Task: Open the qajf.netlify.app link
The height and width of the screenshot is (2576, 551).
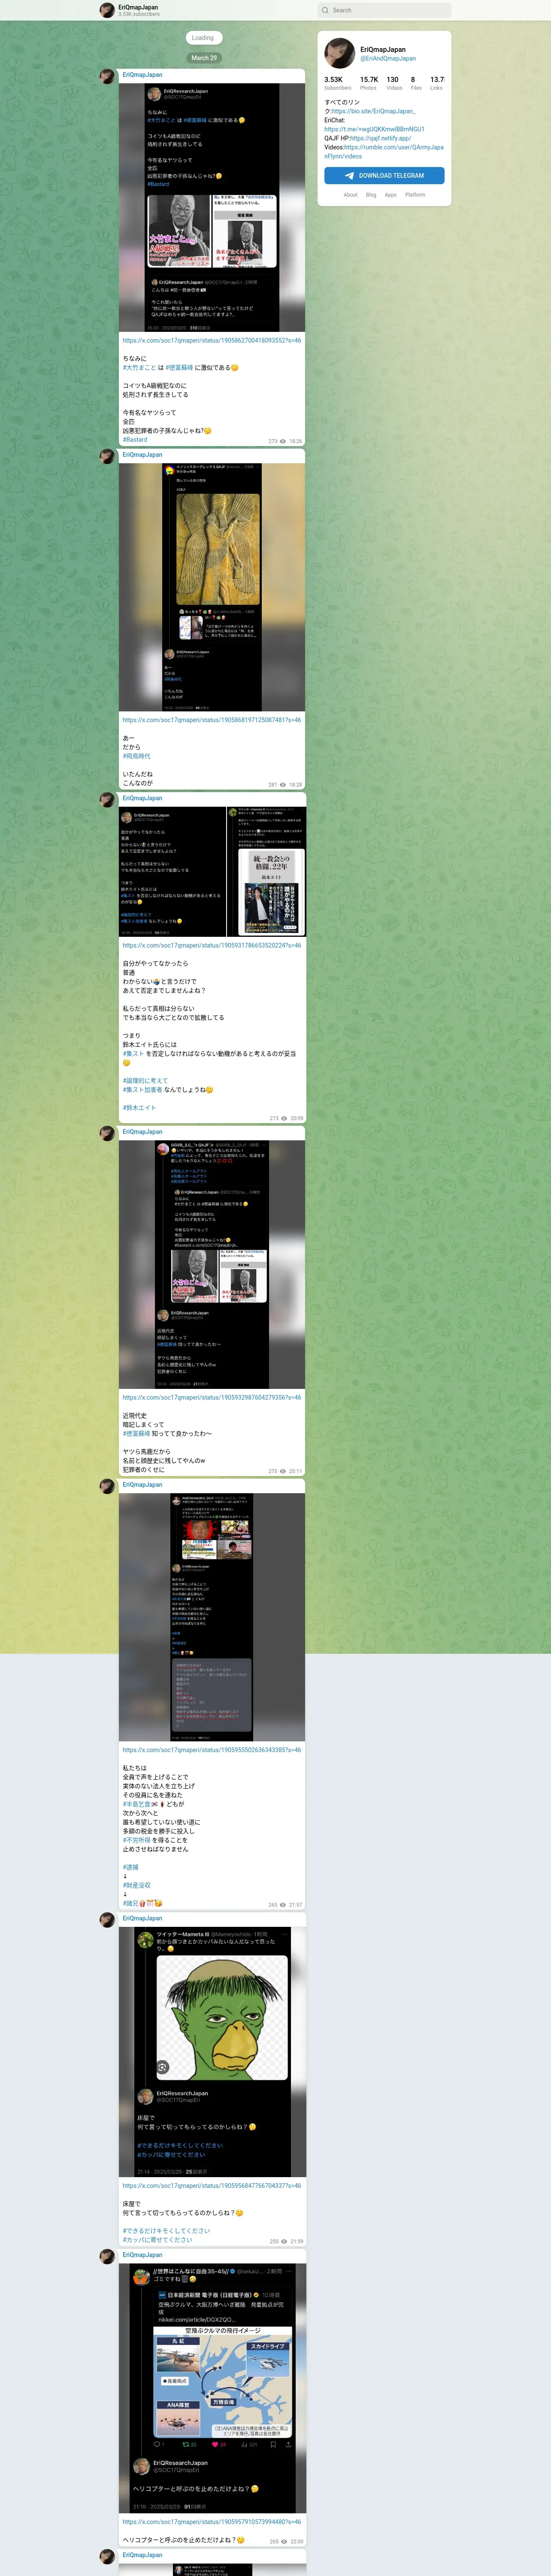Action: tap(380, 138)
